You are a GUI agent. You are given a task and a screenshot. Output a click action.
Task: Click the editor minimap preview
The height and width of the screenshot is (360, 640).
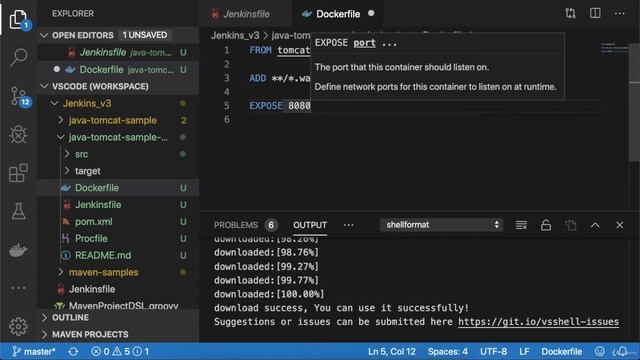[x=614, y=48]
